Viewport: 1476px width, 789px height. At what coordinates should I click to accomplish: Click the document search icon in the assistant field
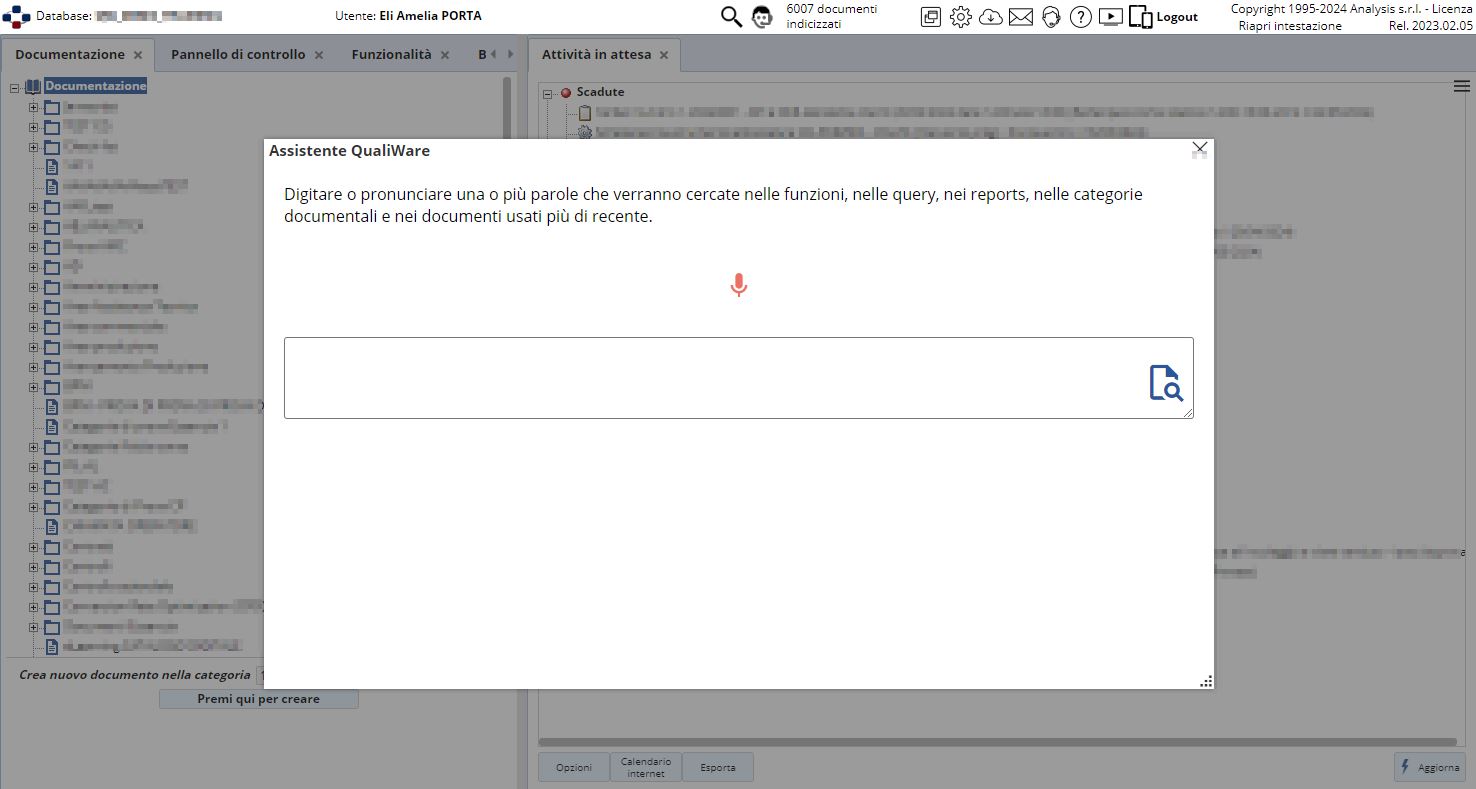tap(1165, 383)
